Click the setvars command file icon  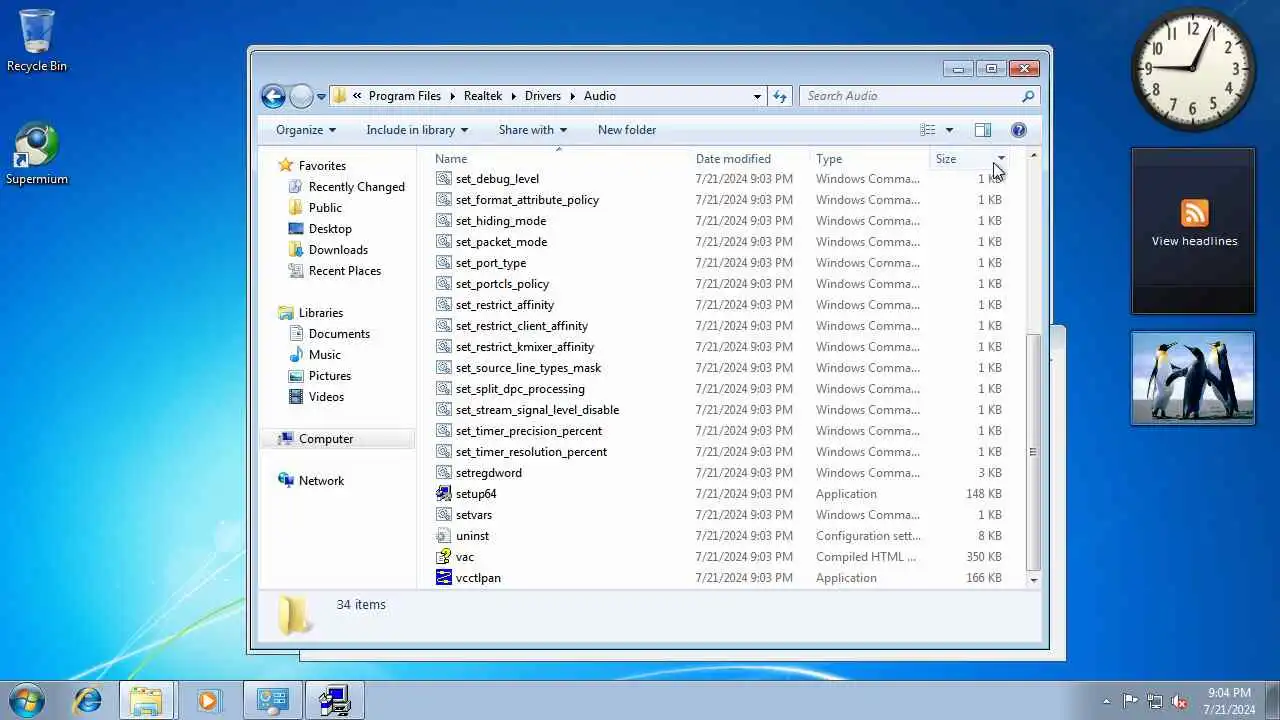444,515
